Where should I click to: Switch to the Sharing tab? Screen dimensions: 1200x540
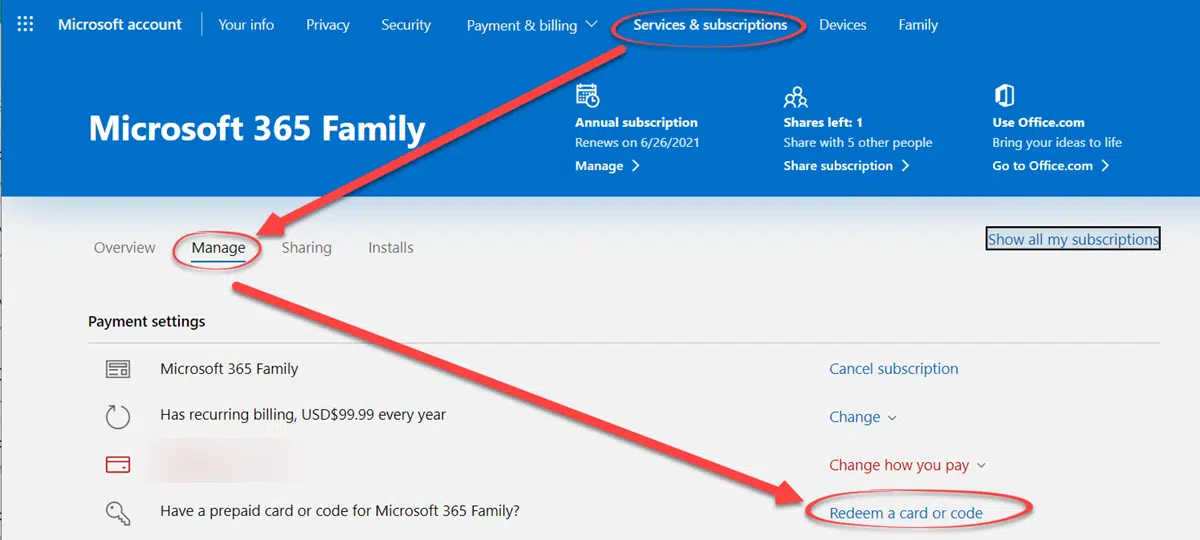tap(306, 248)
